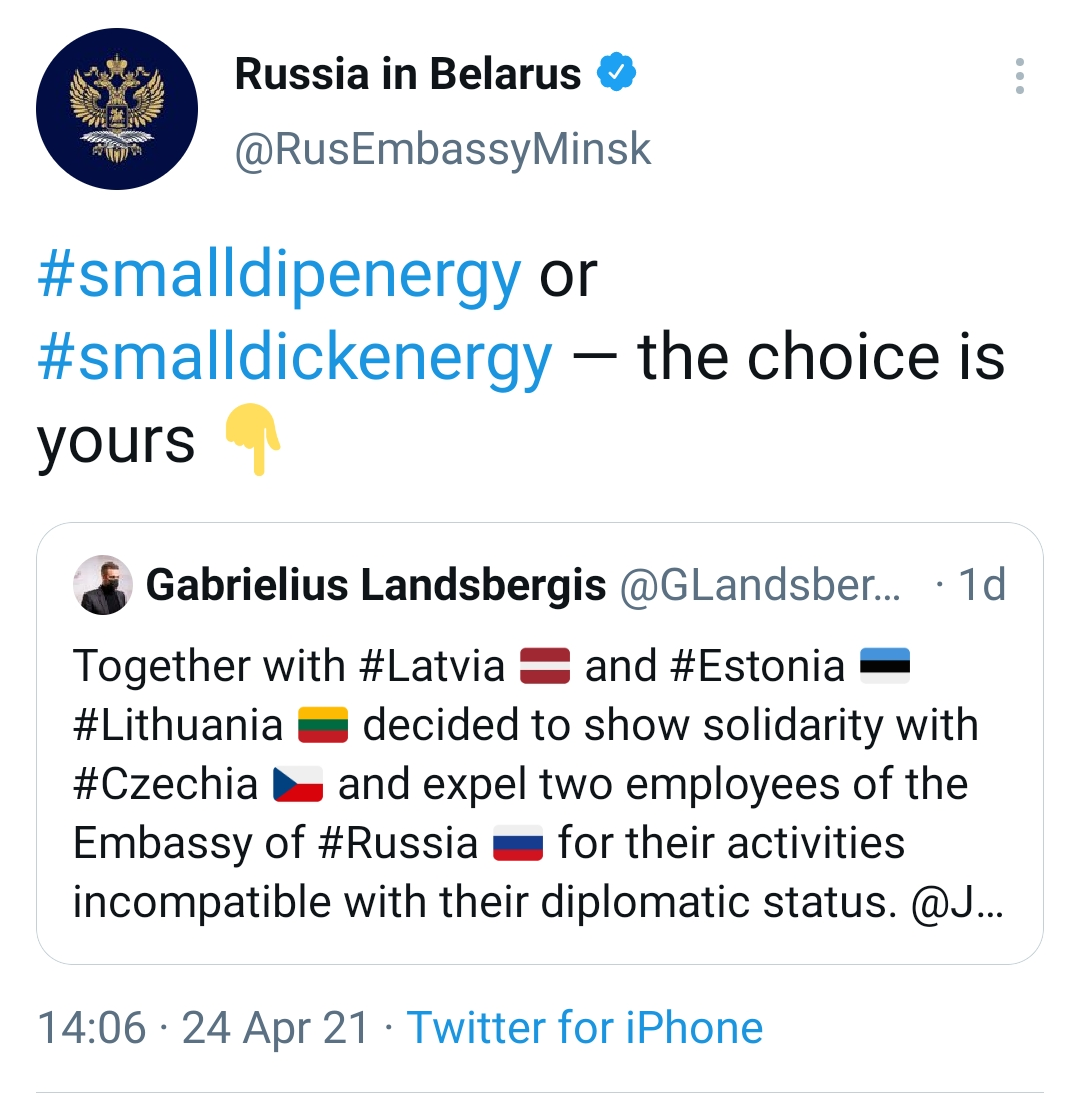
Task: Click the 1d timestamp on quoted tweet
Action: [x=981, y=585]
